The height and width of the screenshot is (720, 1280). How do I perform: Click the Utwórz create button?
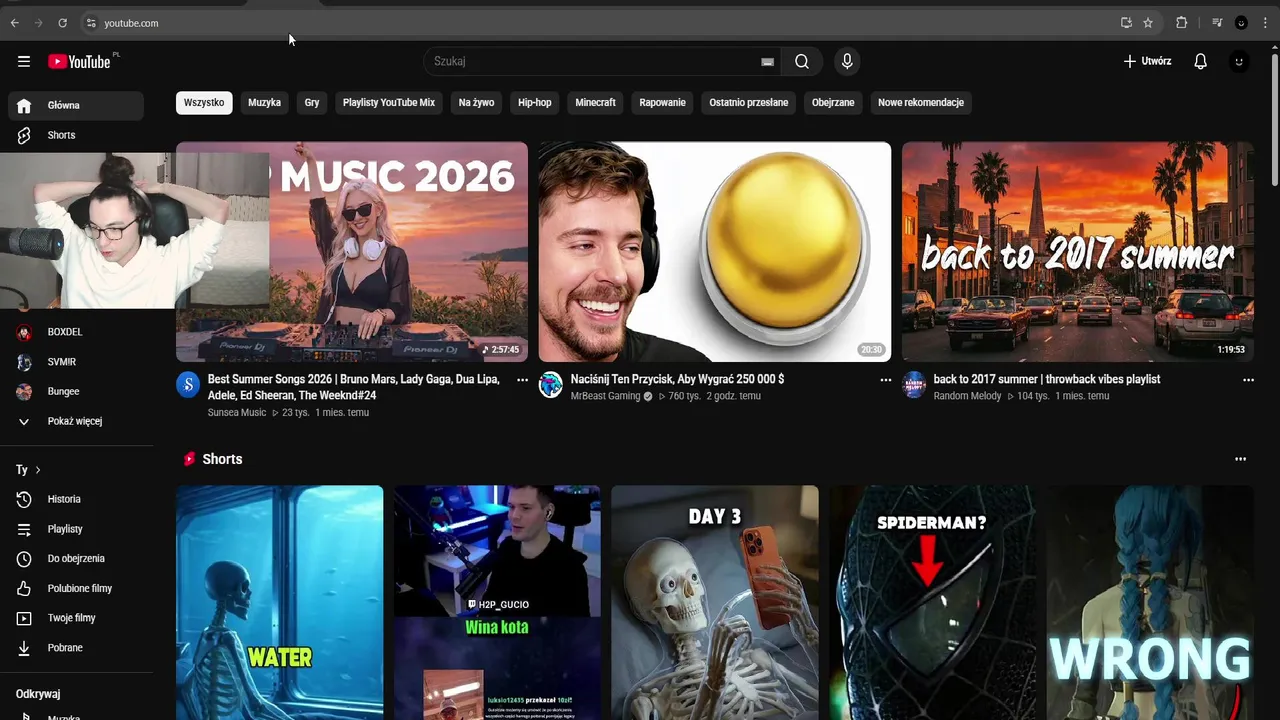pyautogui.click(x=1147, y=61)
